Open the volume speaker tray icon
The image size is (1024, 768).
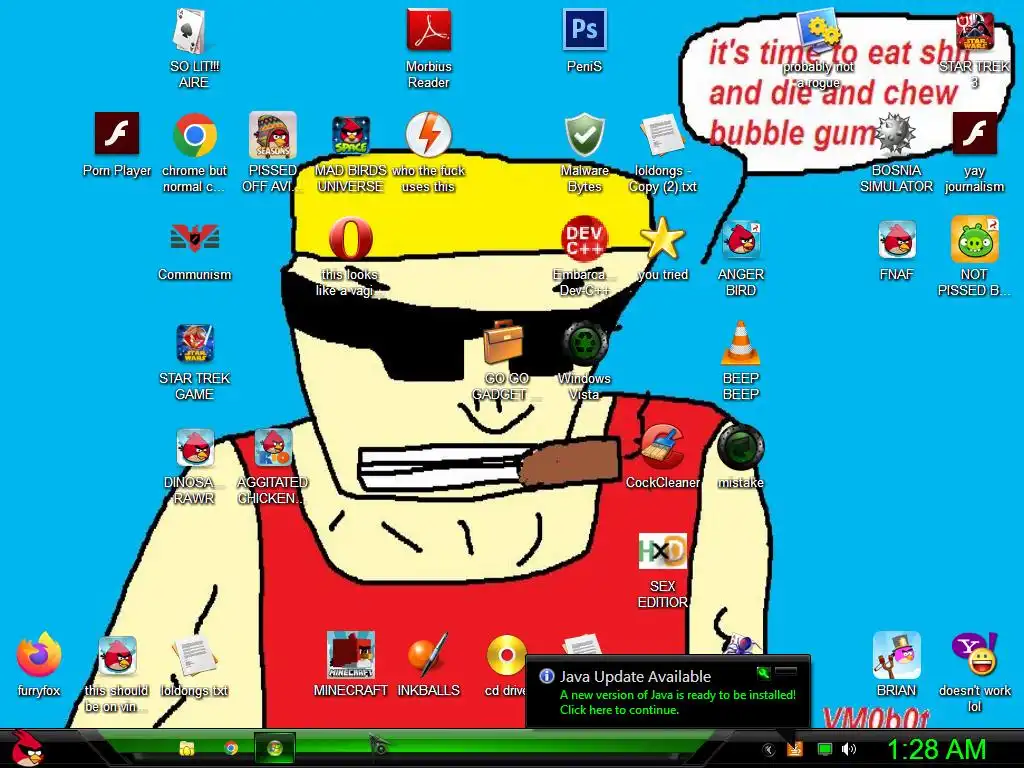pos(848,749)
